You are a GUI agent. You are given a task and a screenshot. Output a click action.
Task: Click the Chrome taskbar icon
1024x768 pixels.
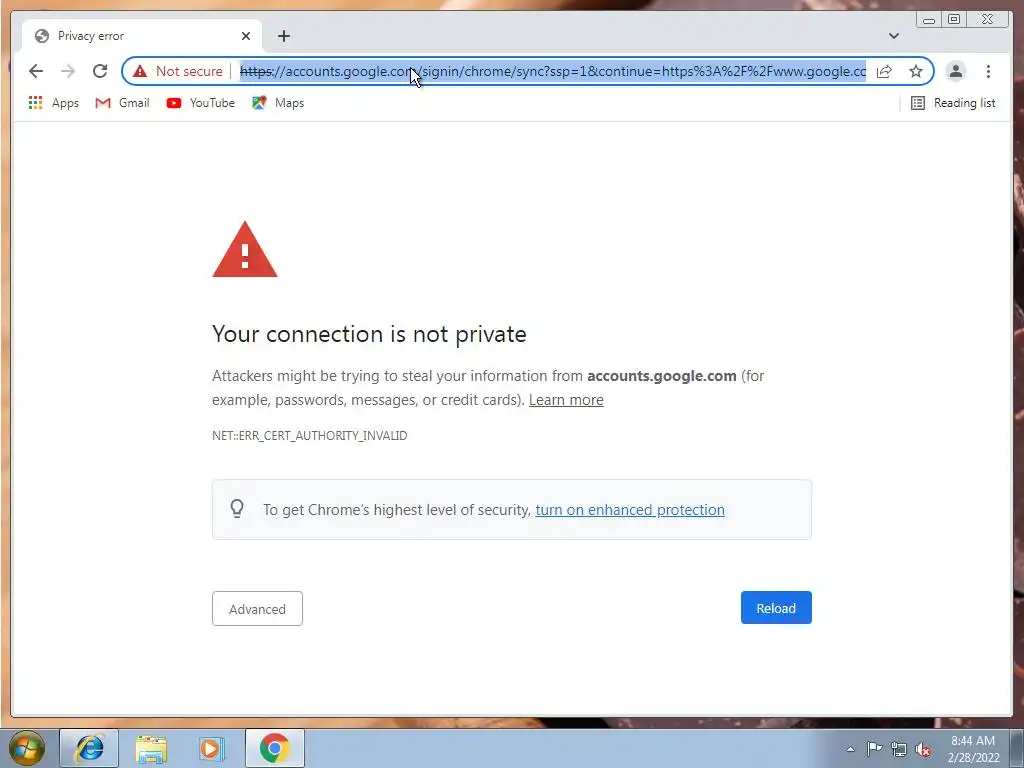274,748
